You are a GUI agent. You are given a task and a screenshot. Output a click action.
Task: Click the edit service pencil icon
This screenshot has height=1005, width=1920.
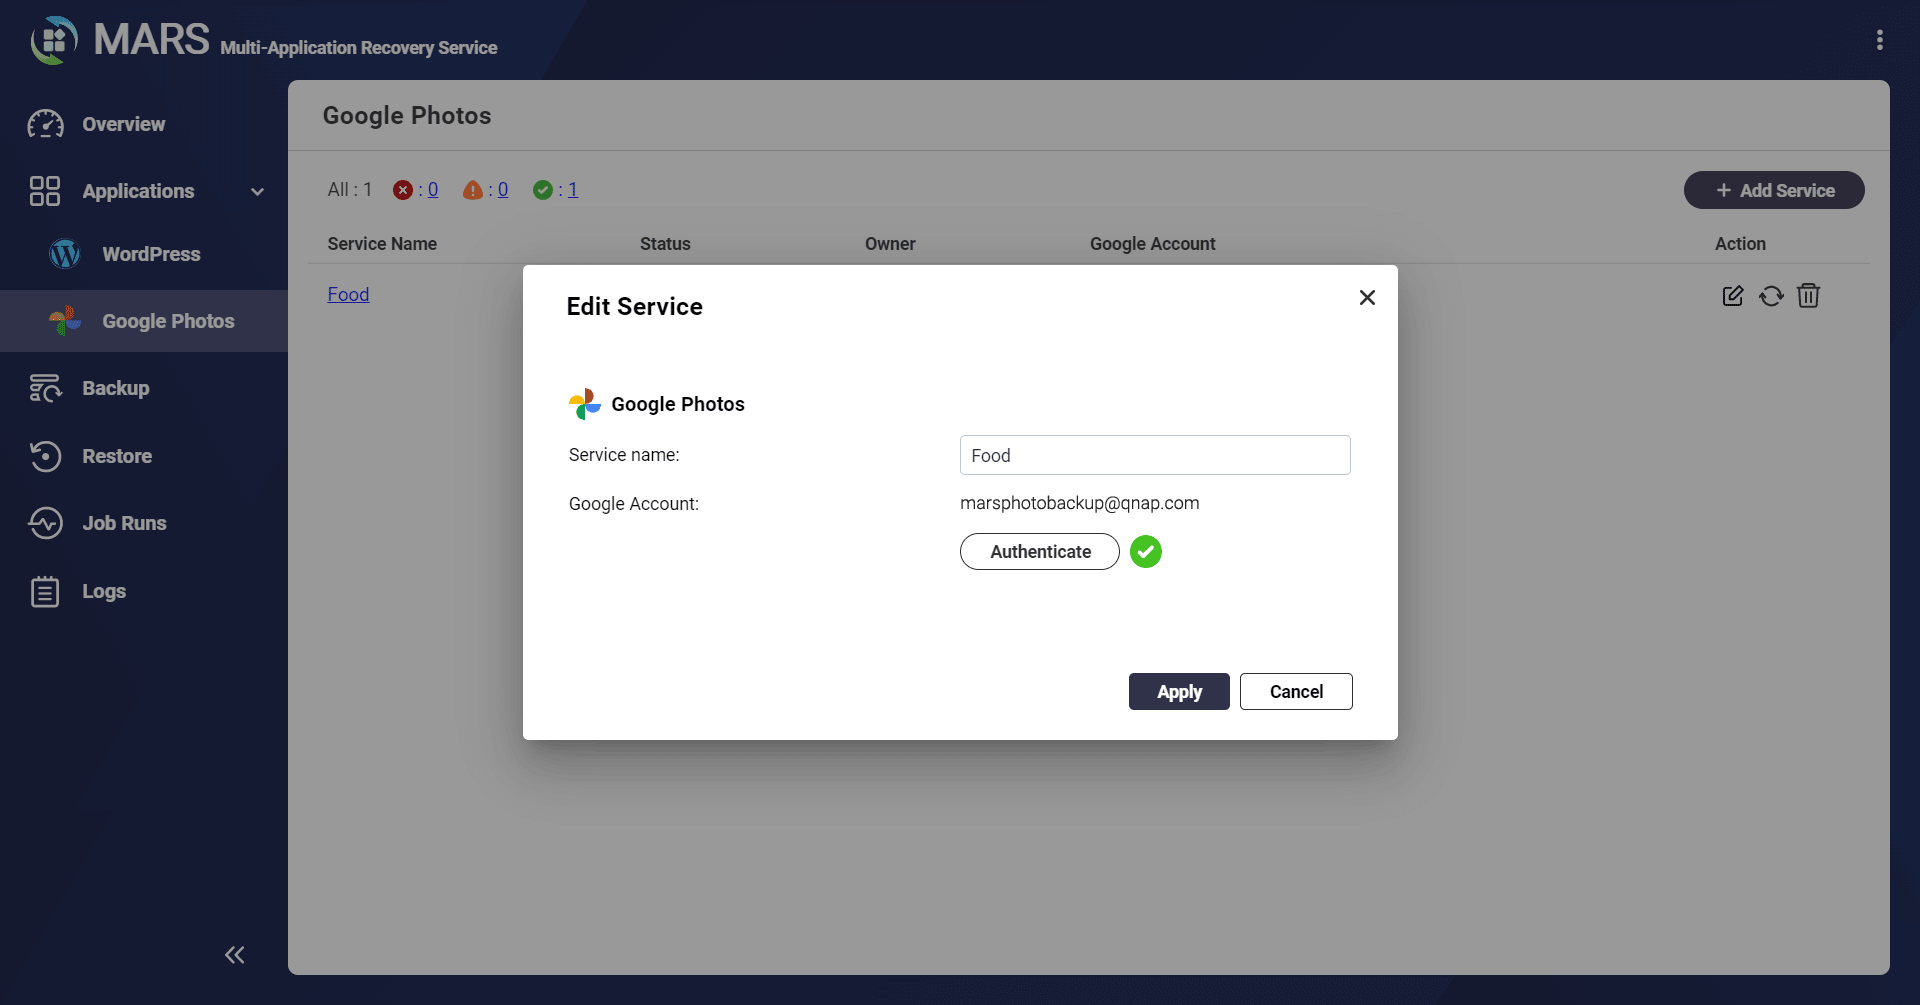[x=1733, y=296]
